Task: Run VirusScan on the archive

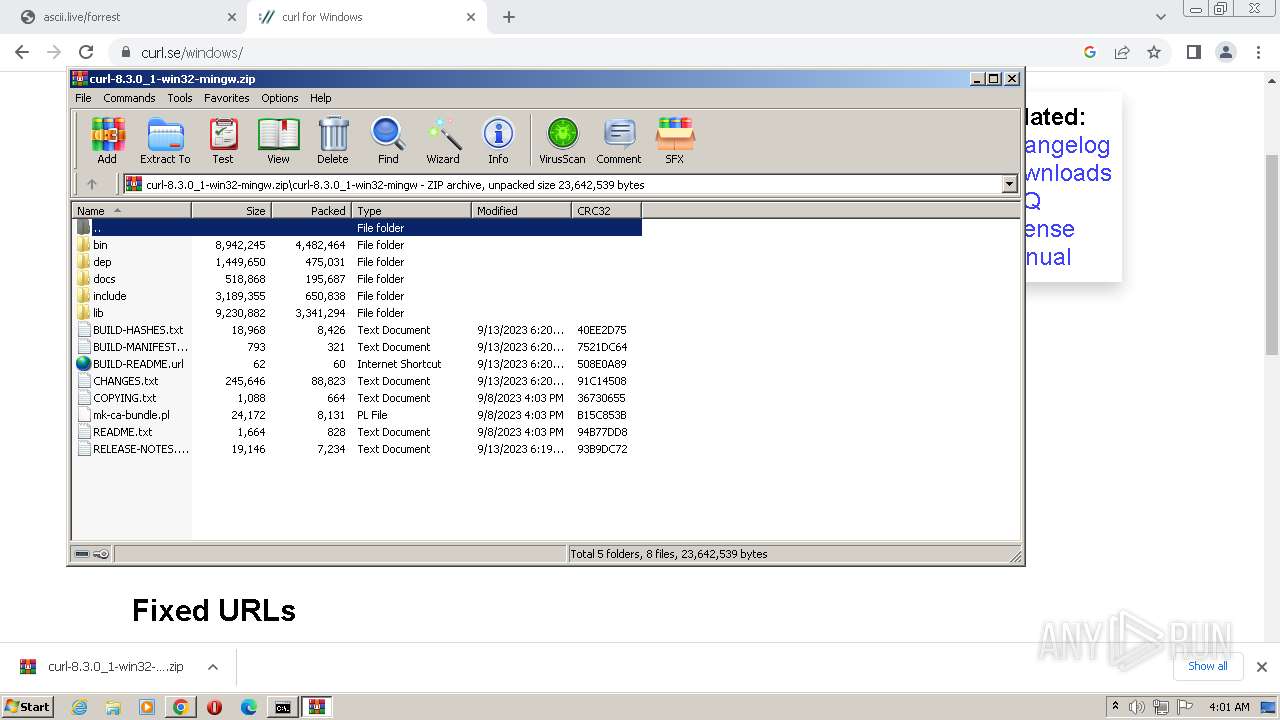Action: (x=562, y=140)
